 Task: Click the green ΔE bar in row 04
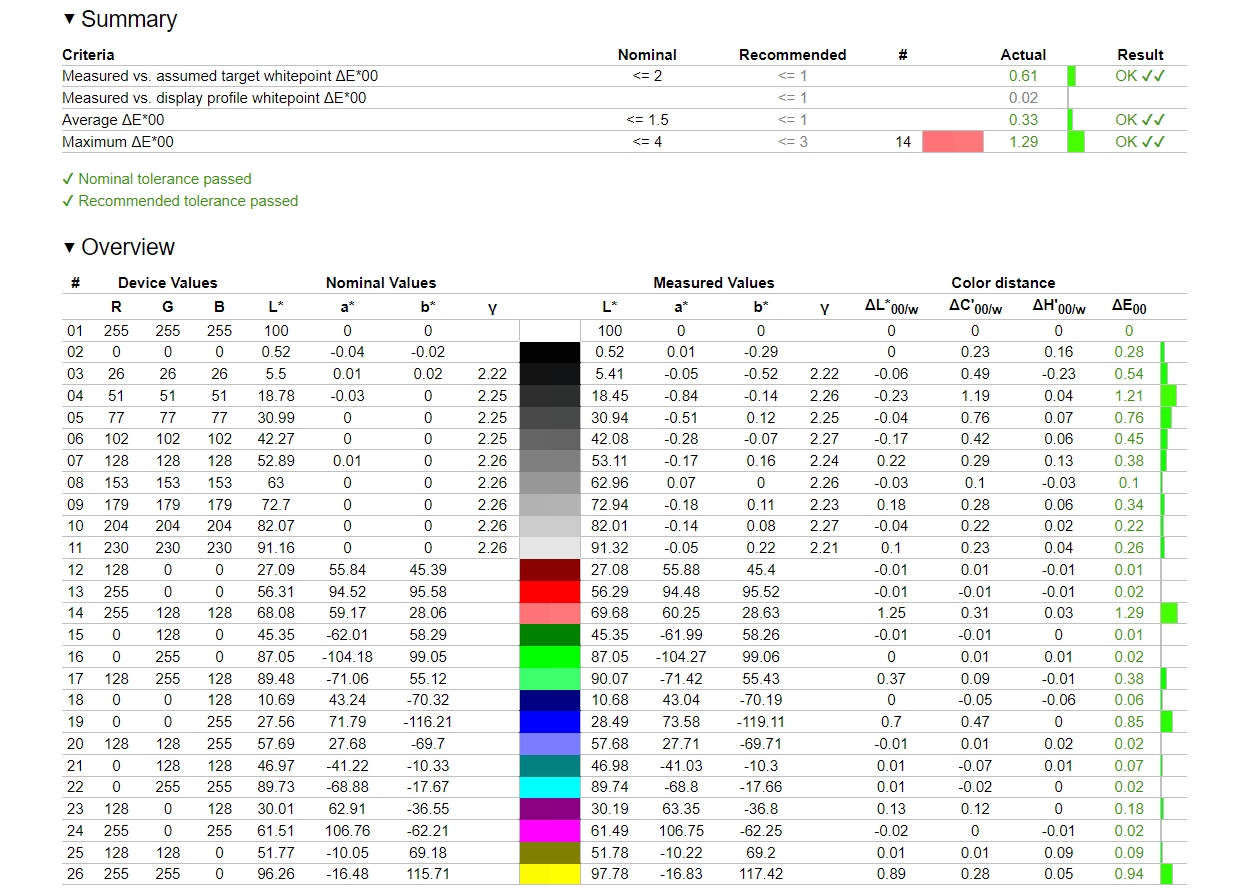[1168, 396]
